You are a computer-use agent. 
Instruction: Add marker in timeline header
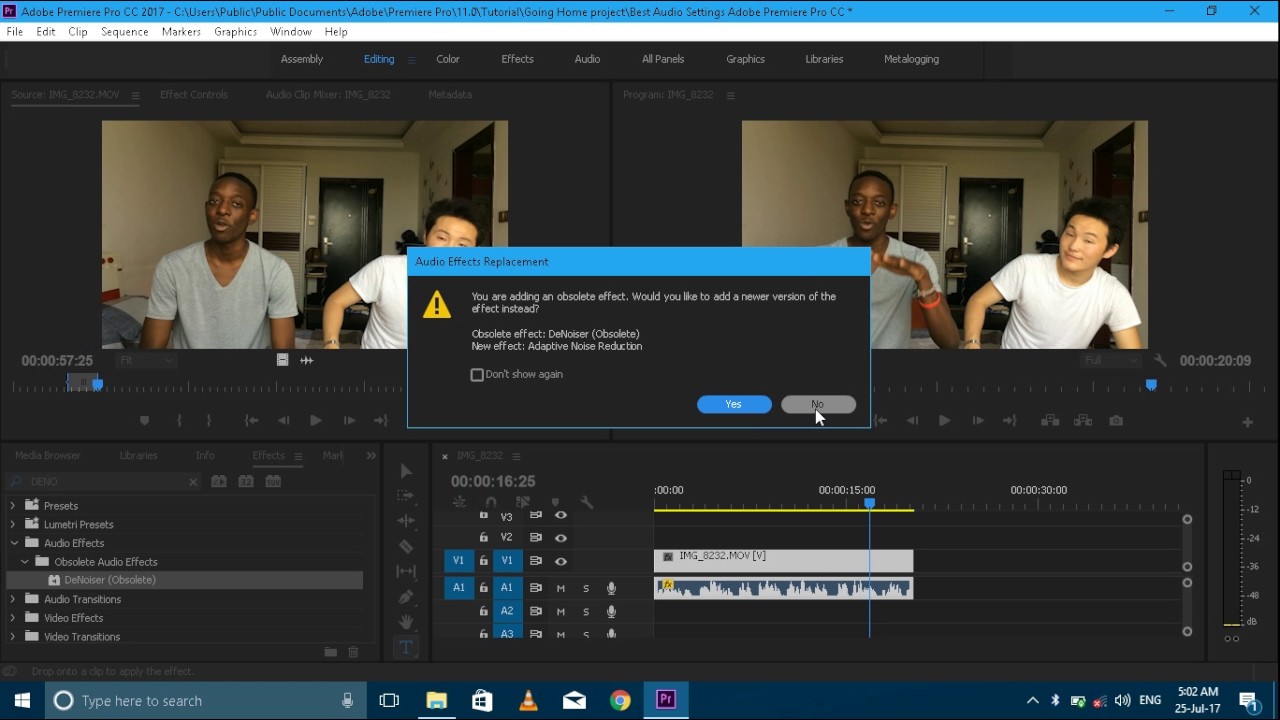555,502
